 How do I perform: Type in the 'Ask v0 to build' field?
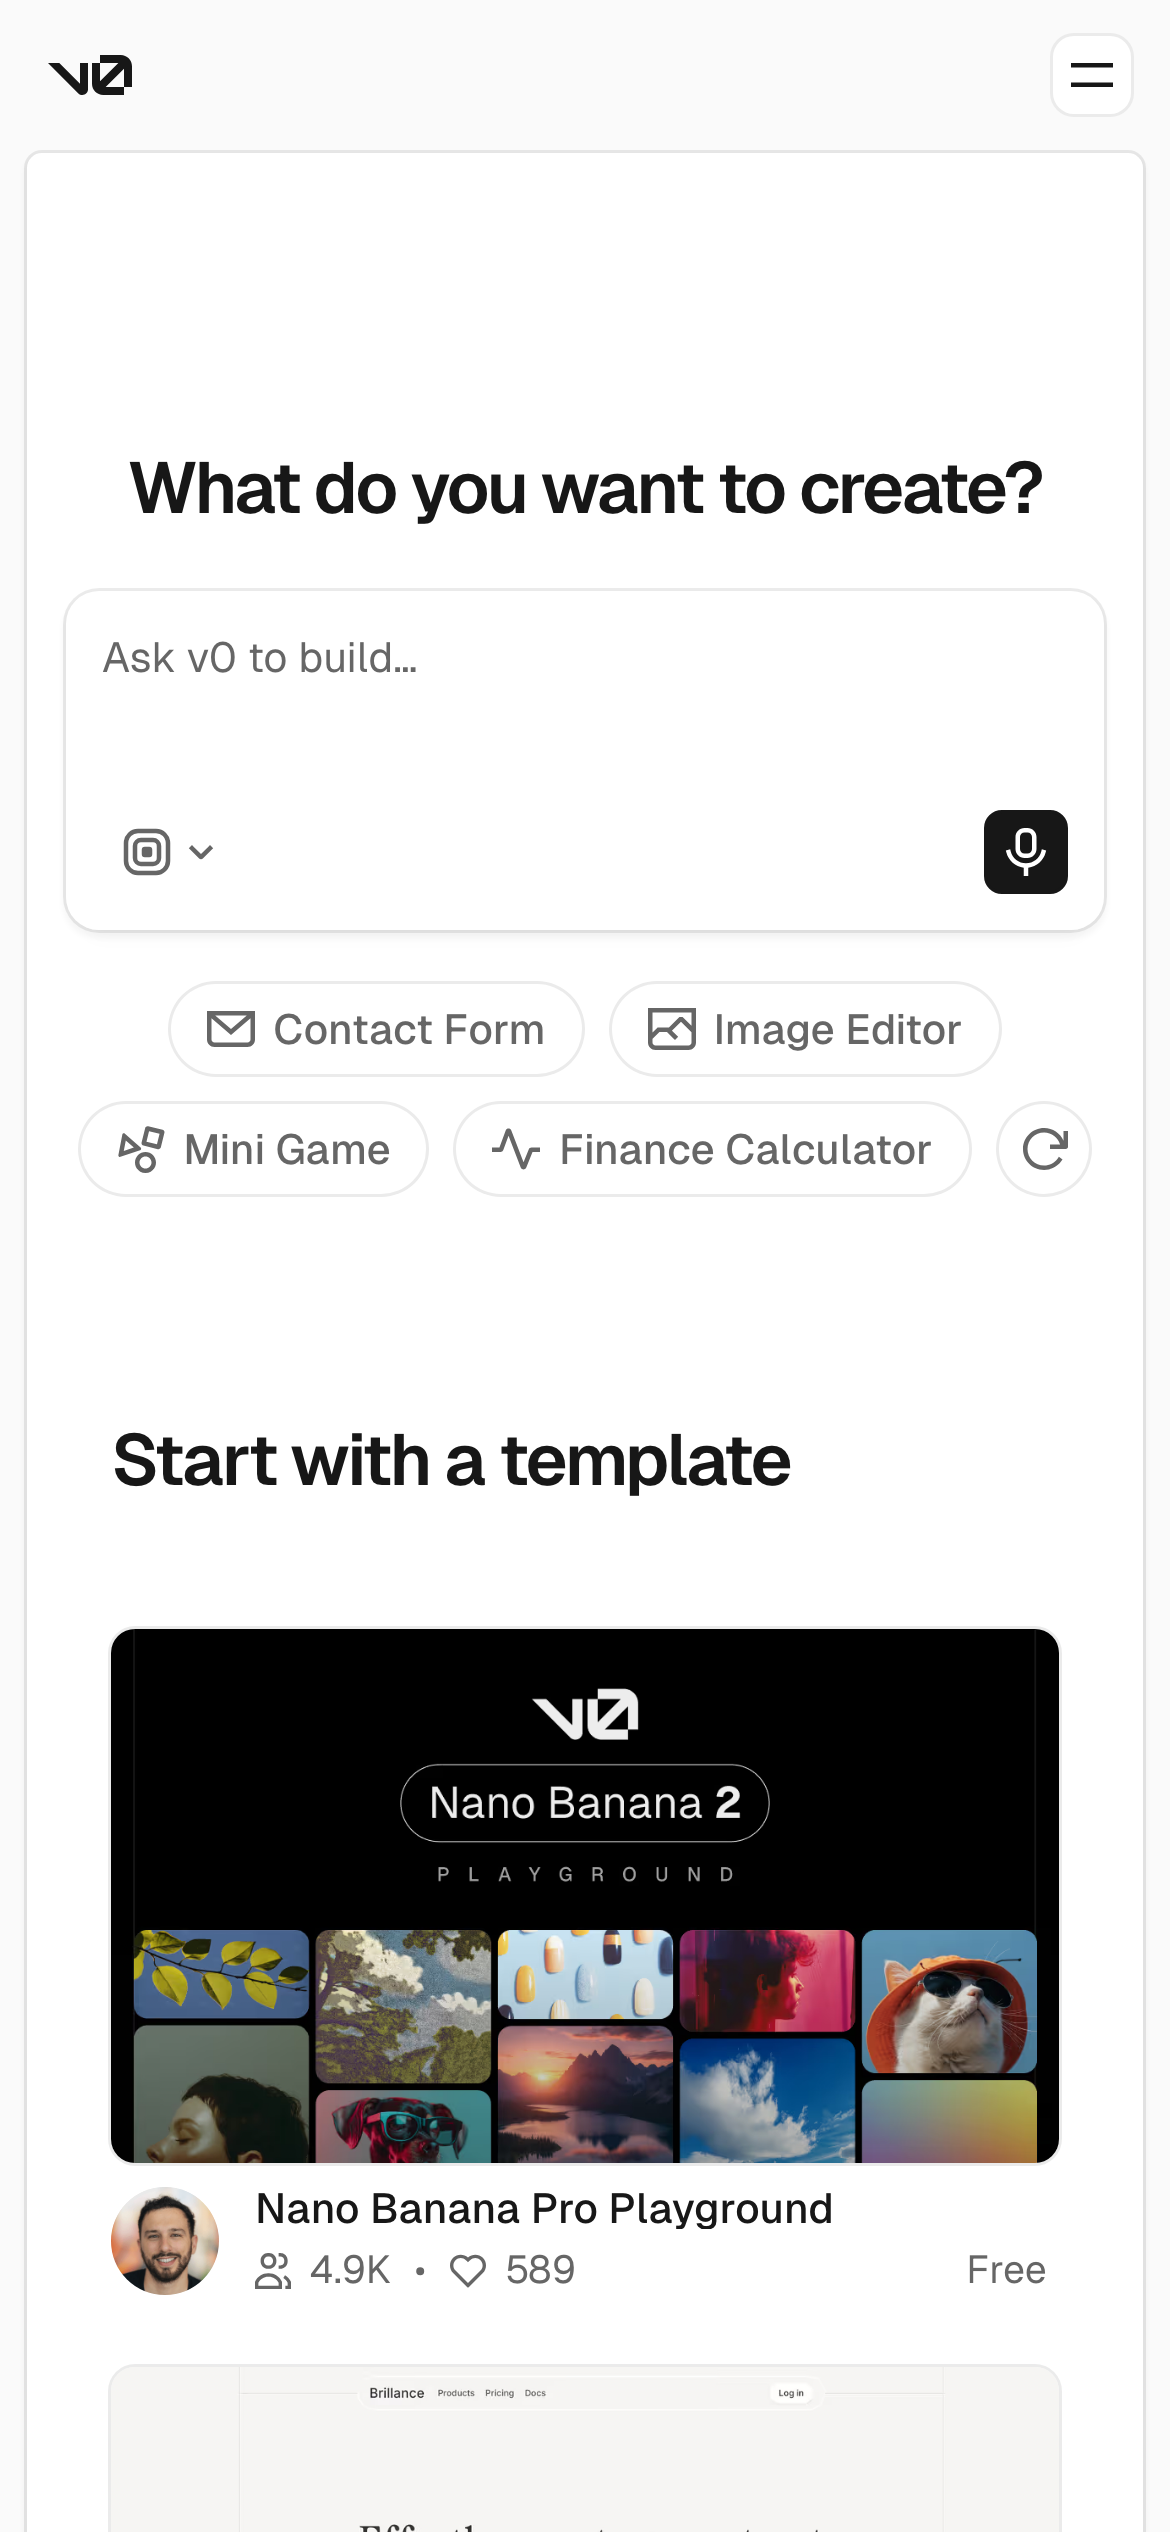pyautogui.click(x=584, y=700)
